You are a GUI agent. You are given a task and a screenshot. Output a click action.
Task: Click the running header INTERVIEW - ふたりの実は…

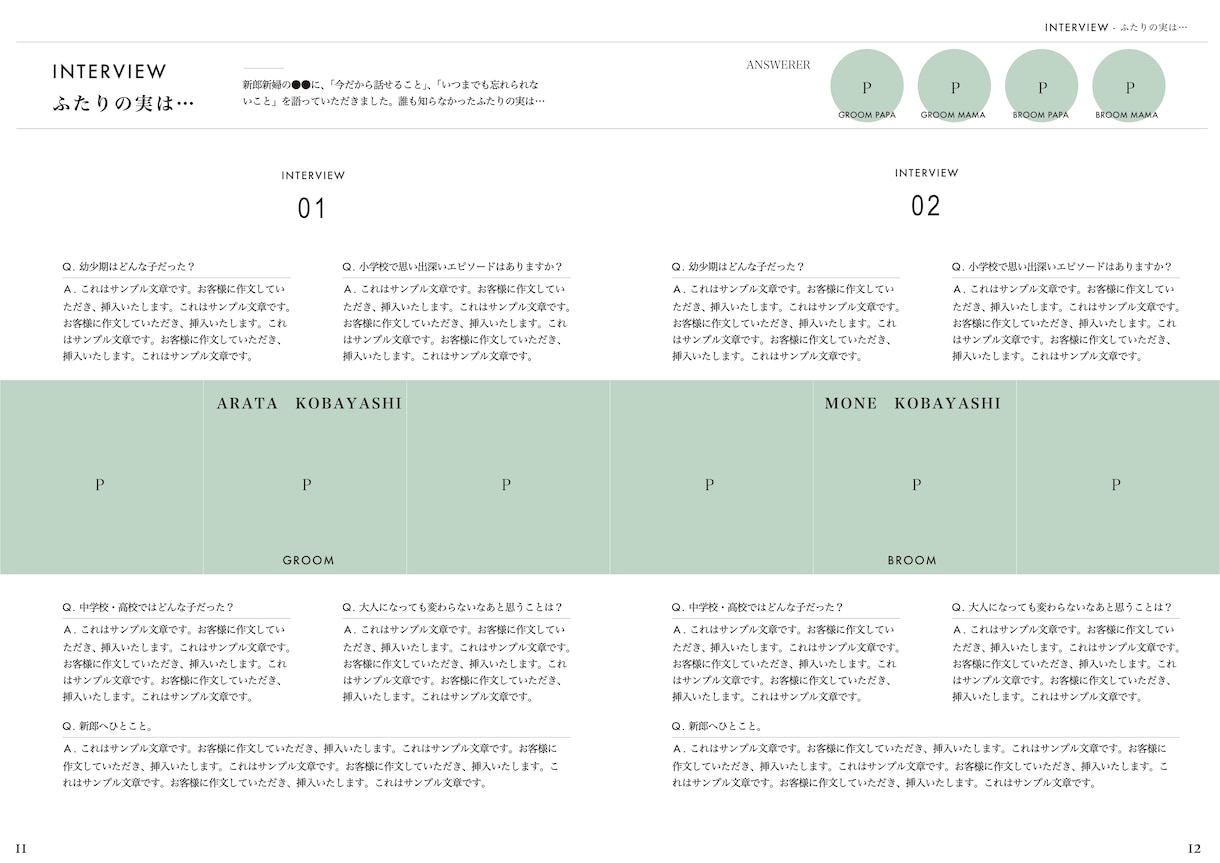click(1116, 27)
